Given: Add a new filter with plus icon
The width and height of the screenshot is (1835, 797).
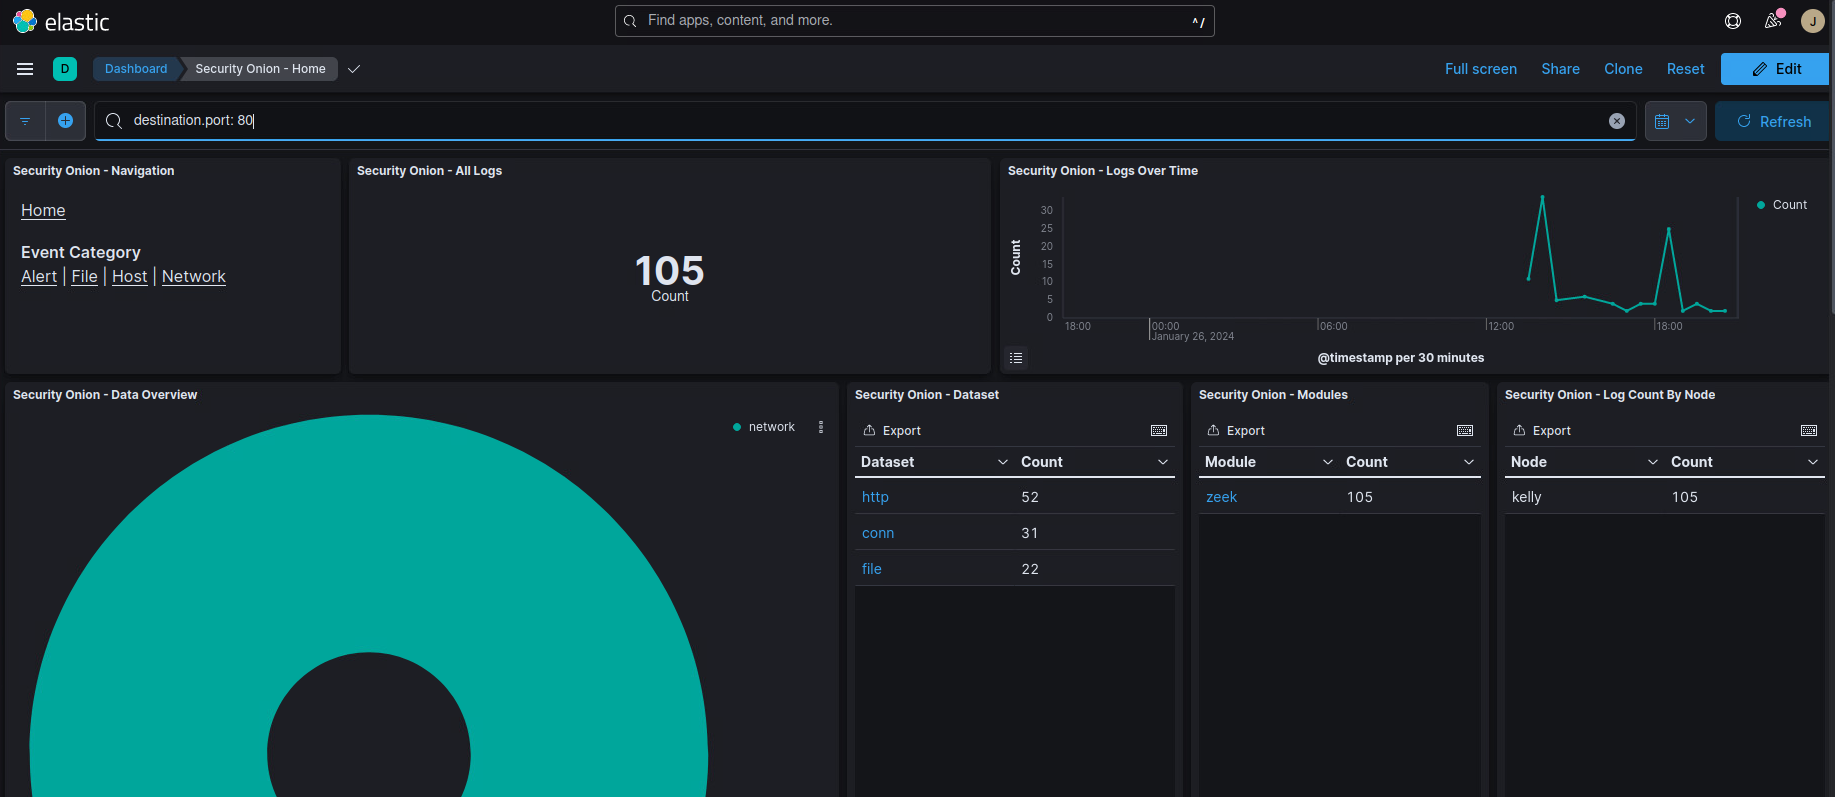Looking at the screenshot, I should point(65,121).
